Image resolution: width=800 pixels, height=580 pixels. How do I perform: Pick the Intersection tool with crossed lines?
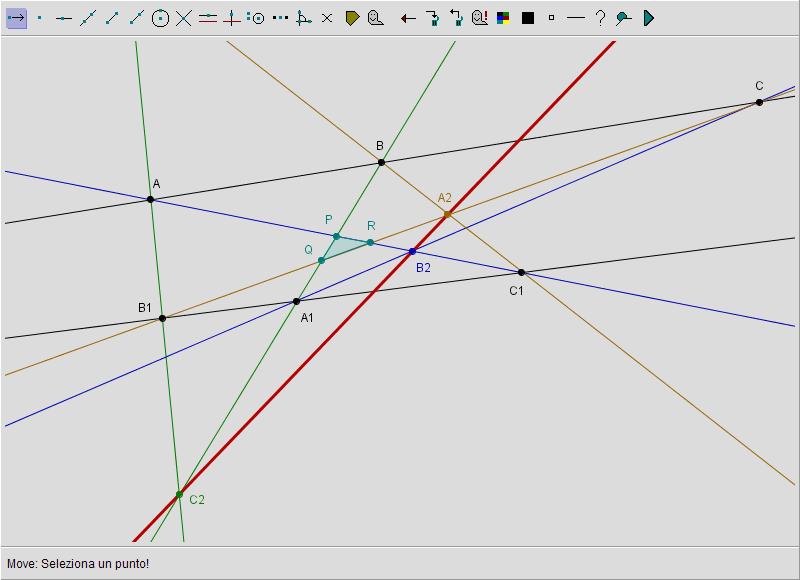[x=184, y=18]
